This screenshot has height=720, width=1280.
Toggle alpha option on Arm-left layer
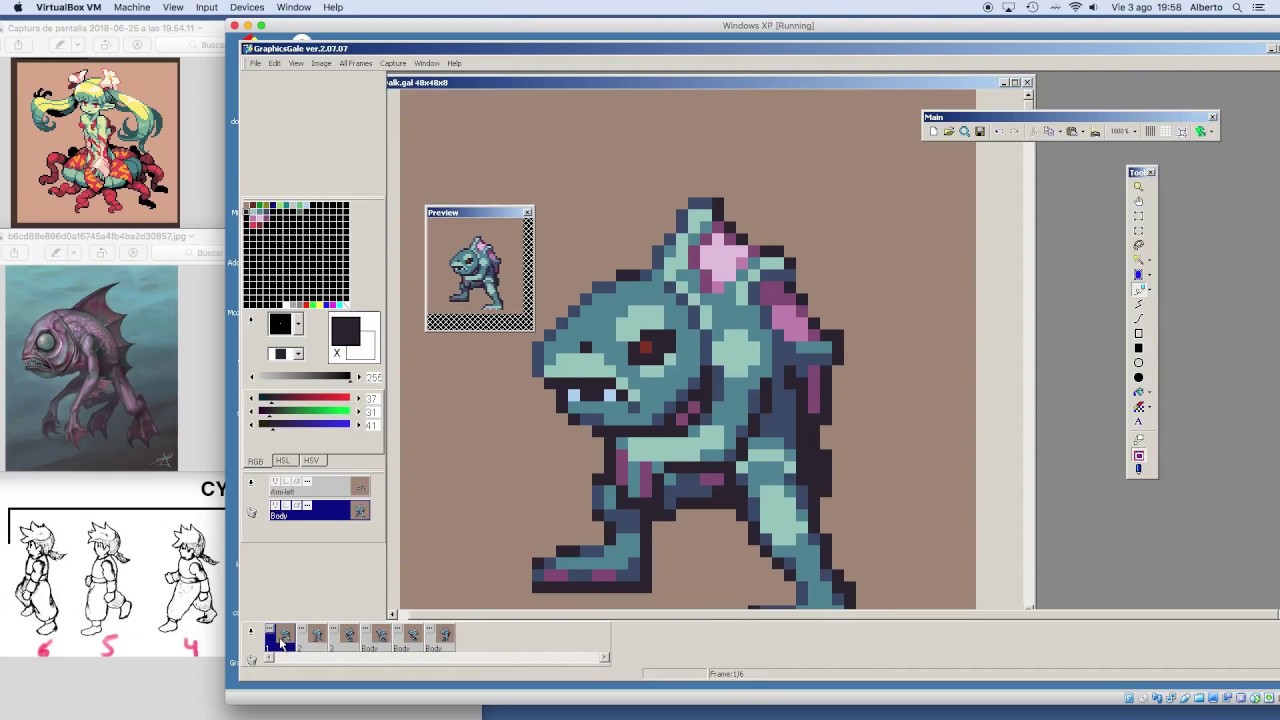[297, 481]
